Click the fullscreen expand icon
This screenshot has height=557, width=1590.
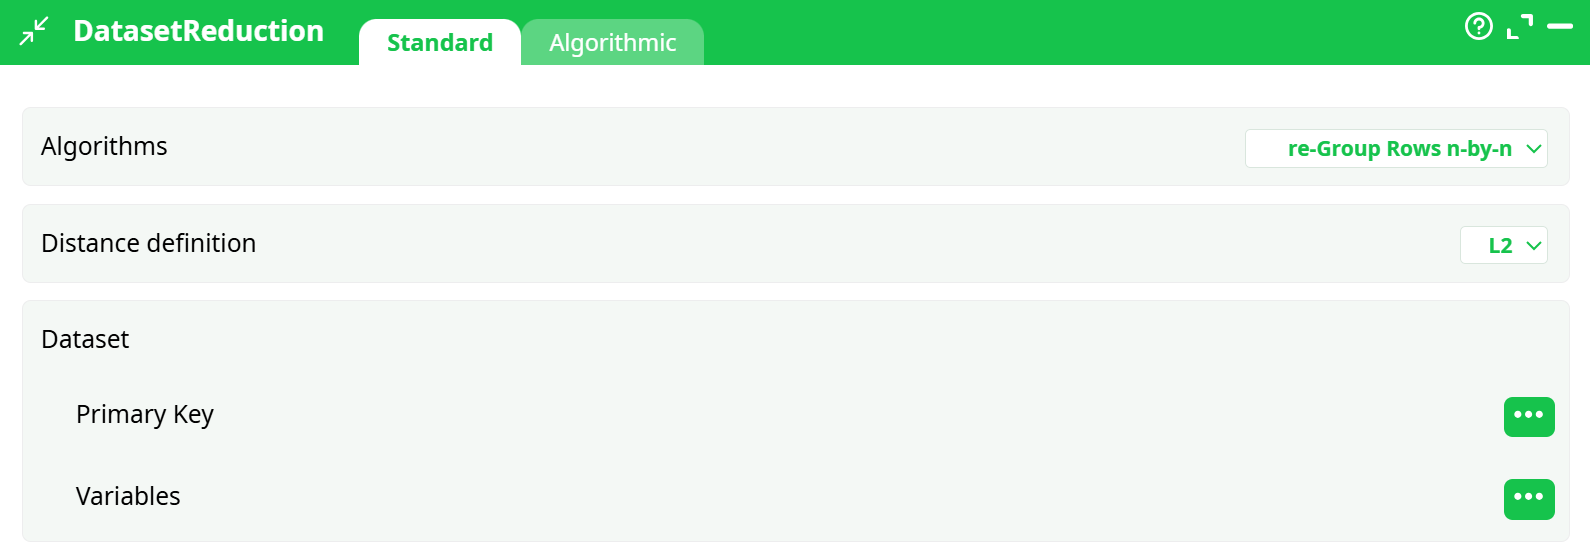click(1520, 27)
